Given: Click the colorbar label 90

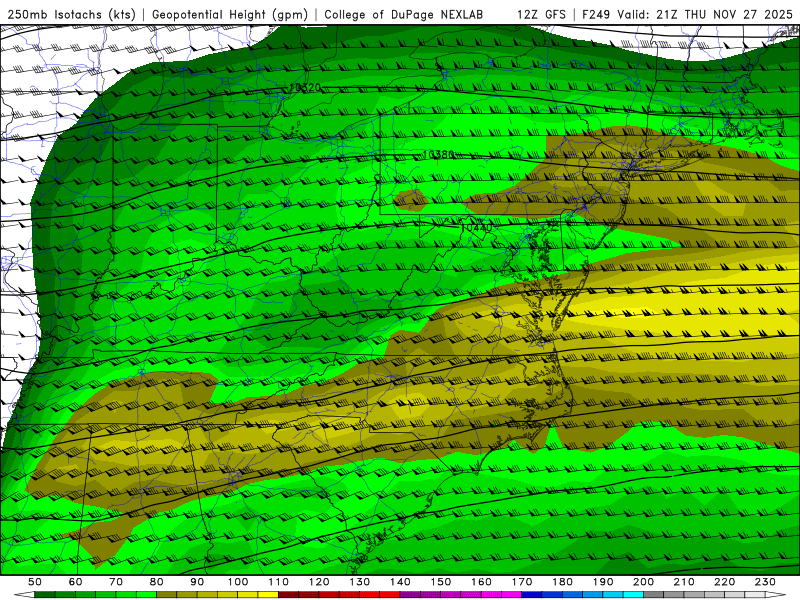Looking at the screenshot, I should [x=197, y=582].
